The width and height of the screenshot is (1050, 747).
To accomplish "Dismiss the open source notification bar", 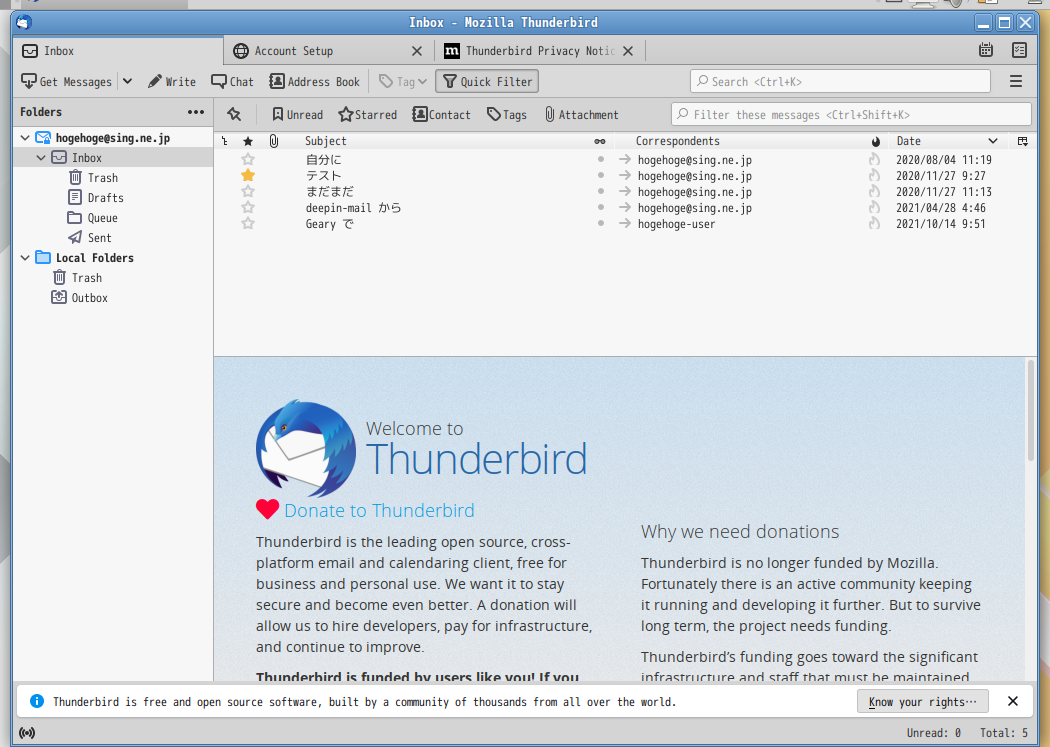I will (x=1012, y=701).
